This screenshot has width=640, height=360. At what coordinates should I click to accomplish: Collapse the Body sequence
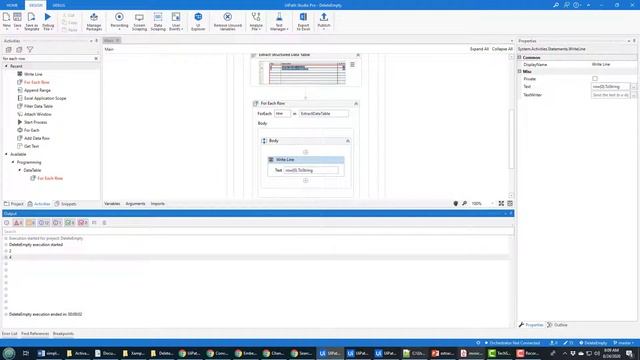[348, 141]
